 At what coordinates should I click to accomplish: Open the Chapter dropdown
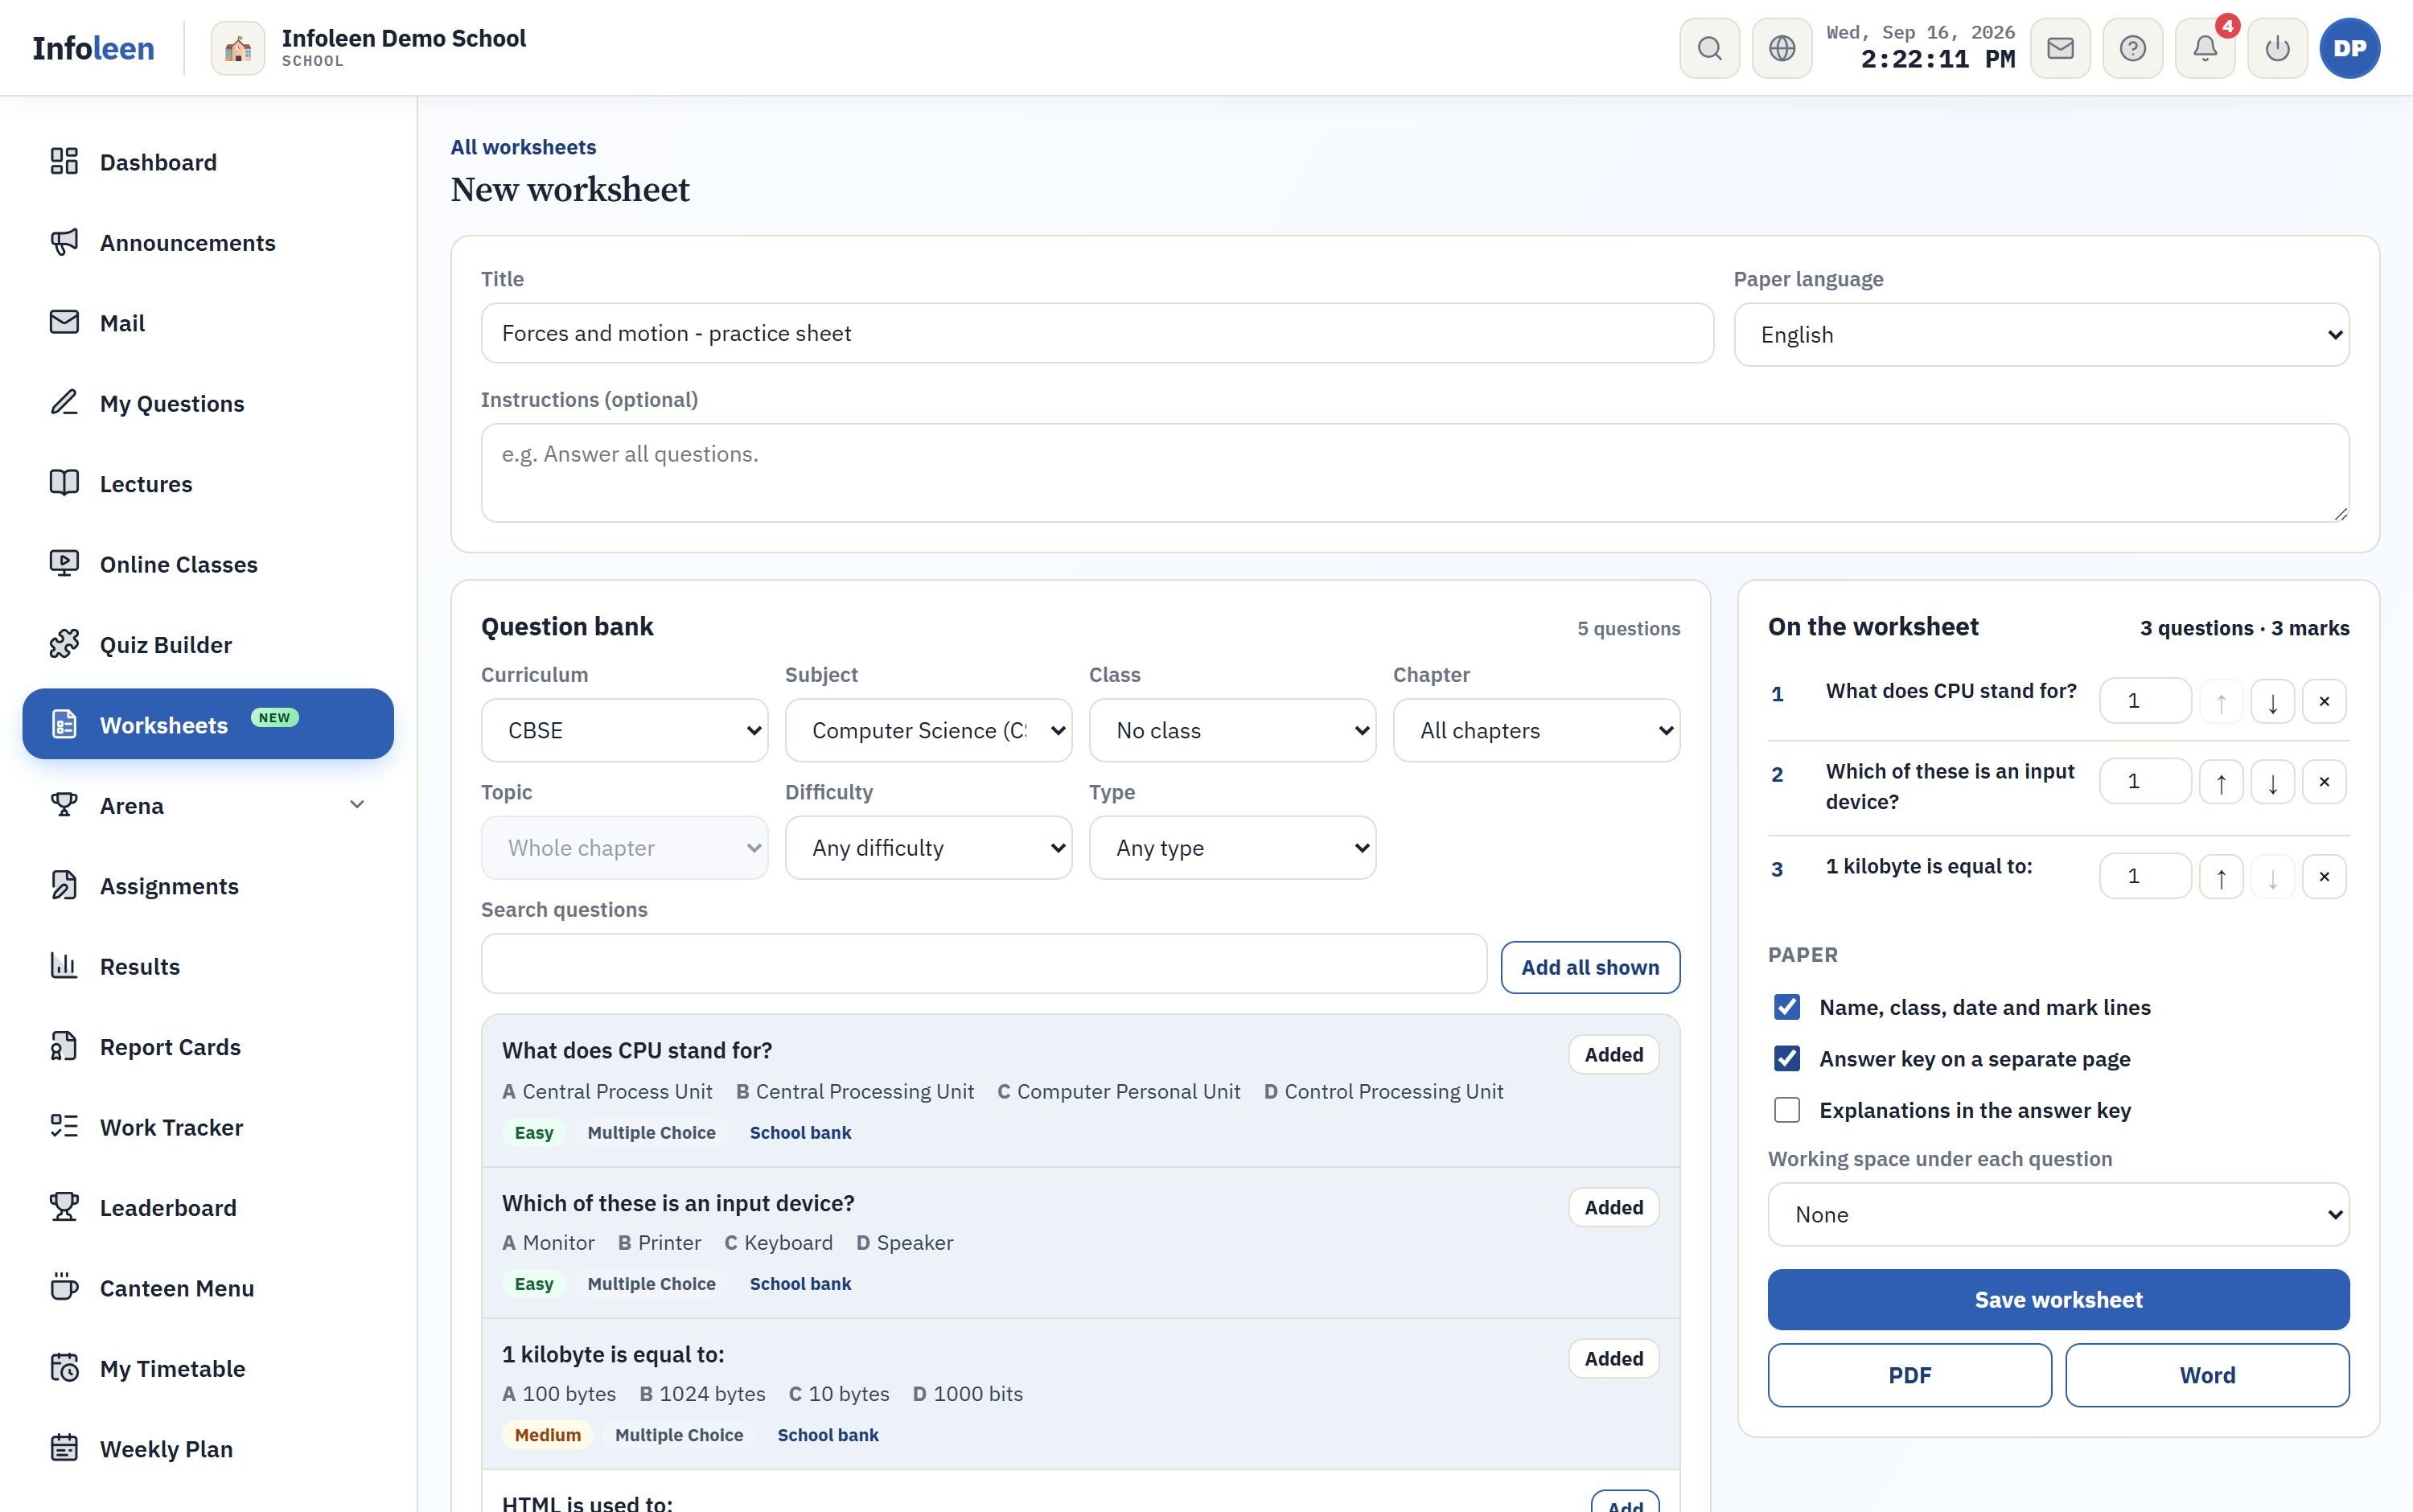[x=1536, y=731]
